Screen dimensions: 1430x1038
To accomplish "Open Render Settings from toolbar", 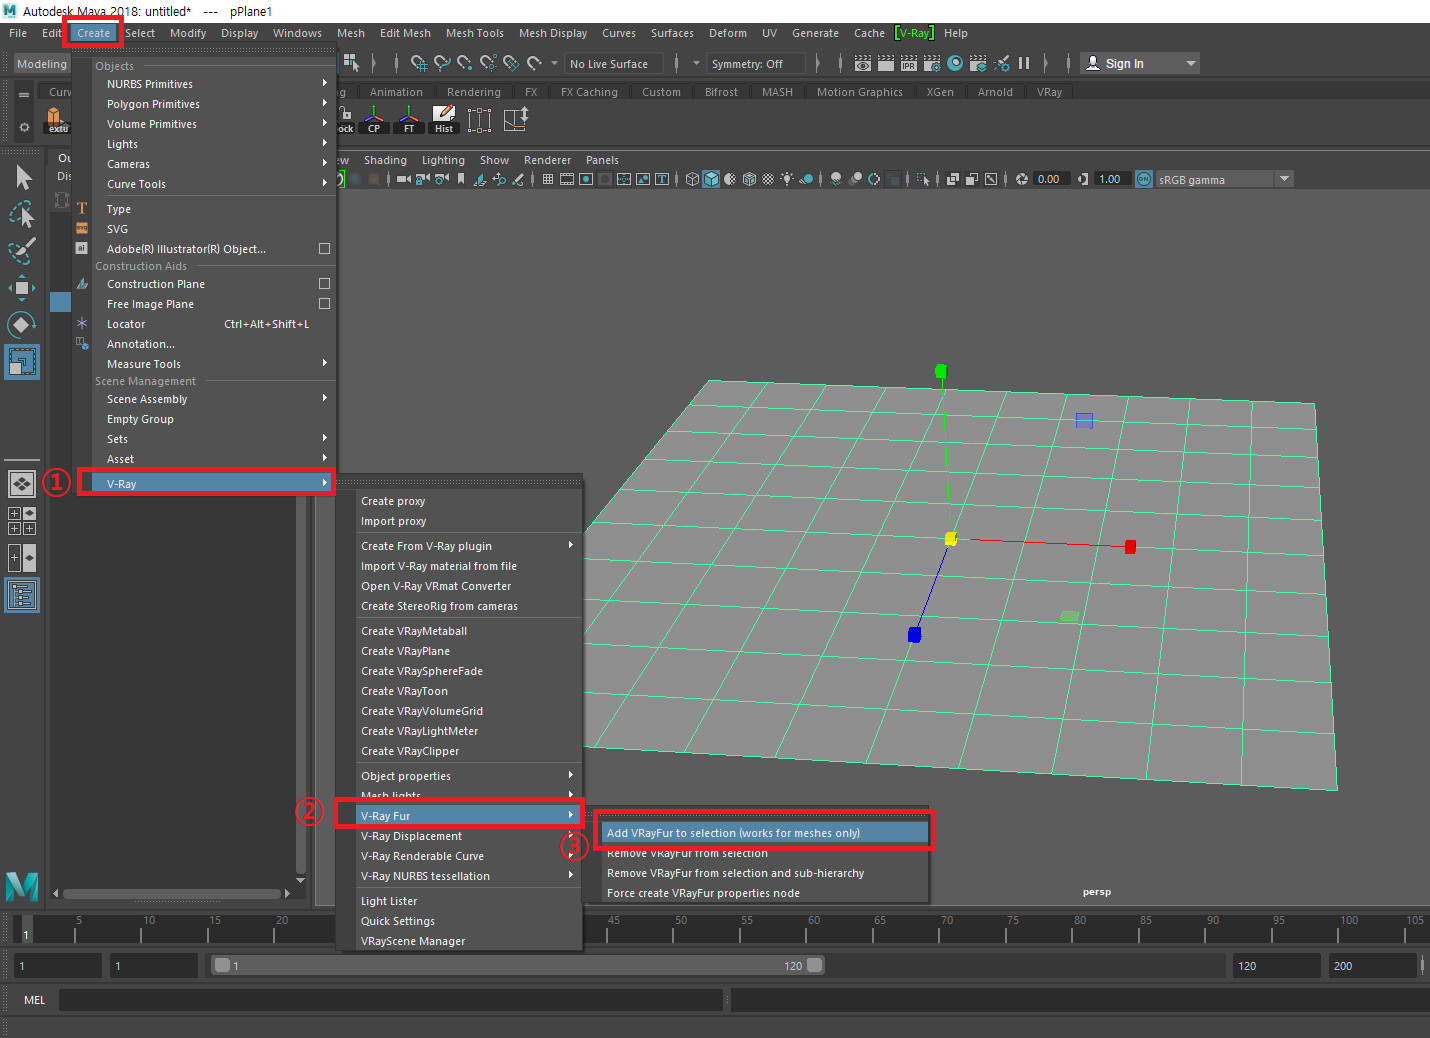I will [x=932, y=63].
